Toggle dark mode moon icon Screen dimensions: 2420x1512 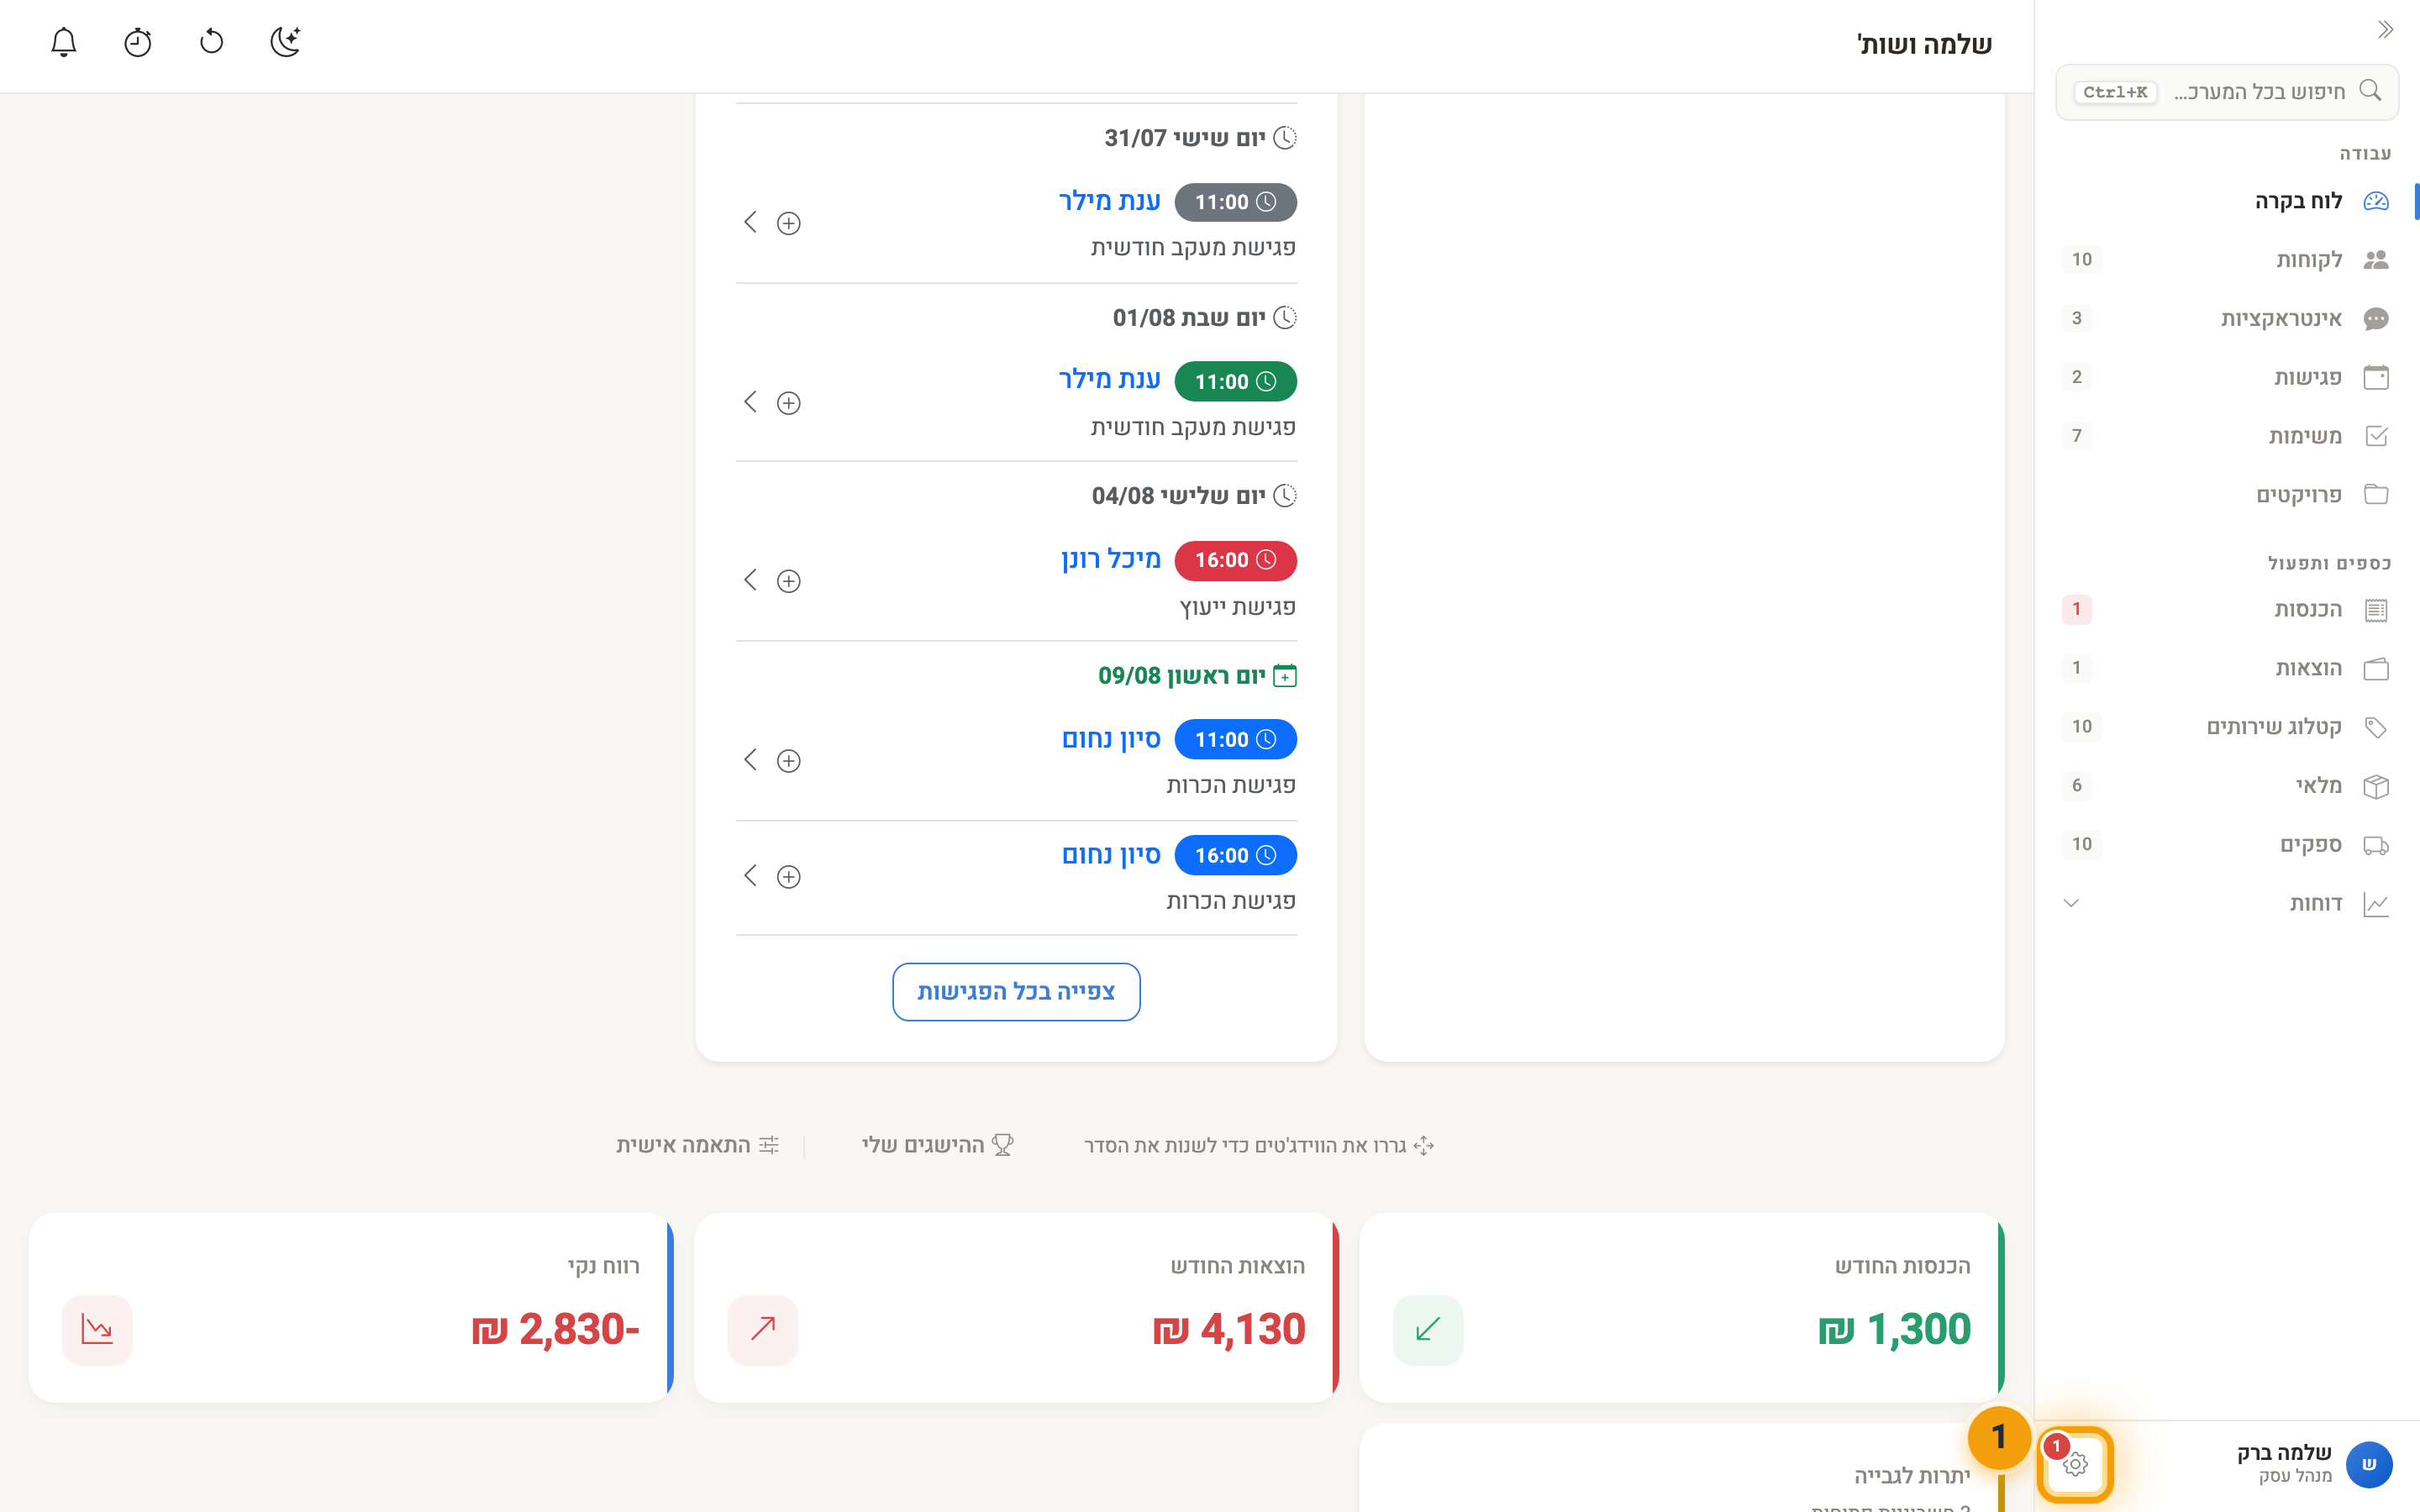285,42
